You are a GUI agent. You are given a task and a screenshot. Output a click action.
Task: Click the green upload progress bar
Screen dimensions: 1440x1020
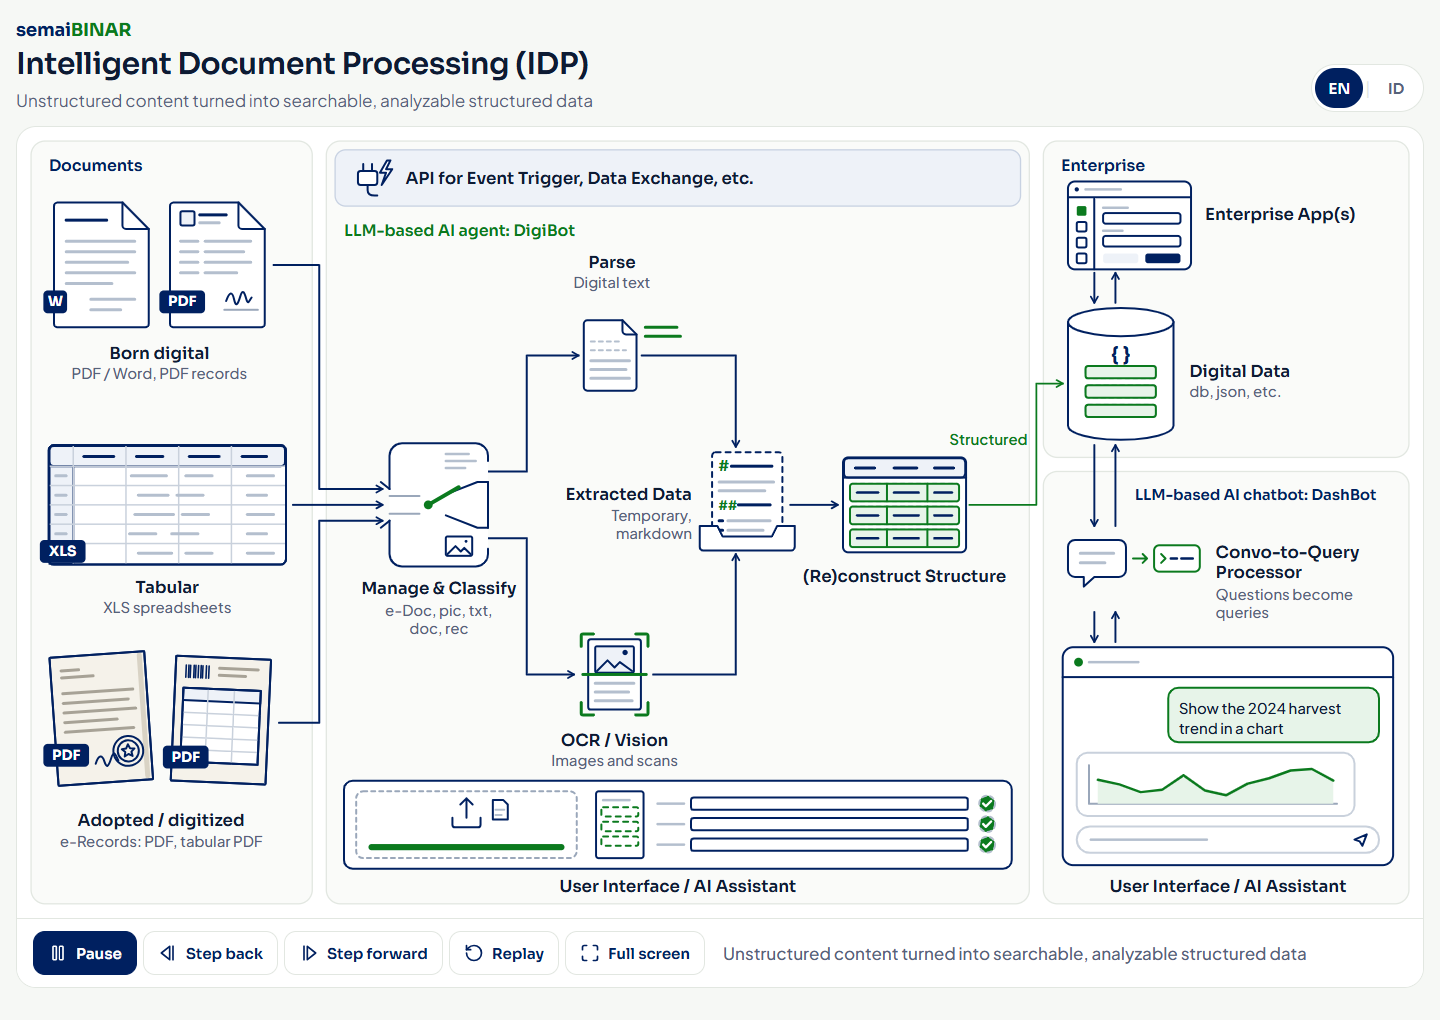(x=466, y=847)
